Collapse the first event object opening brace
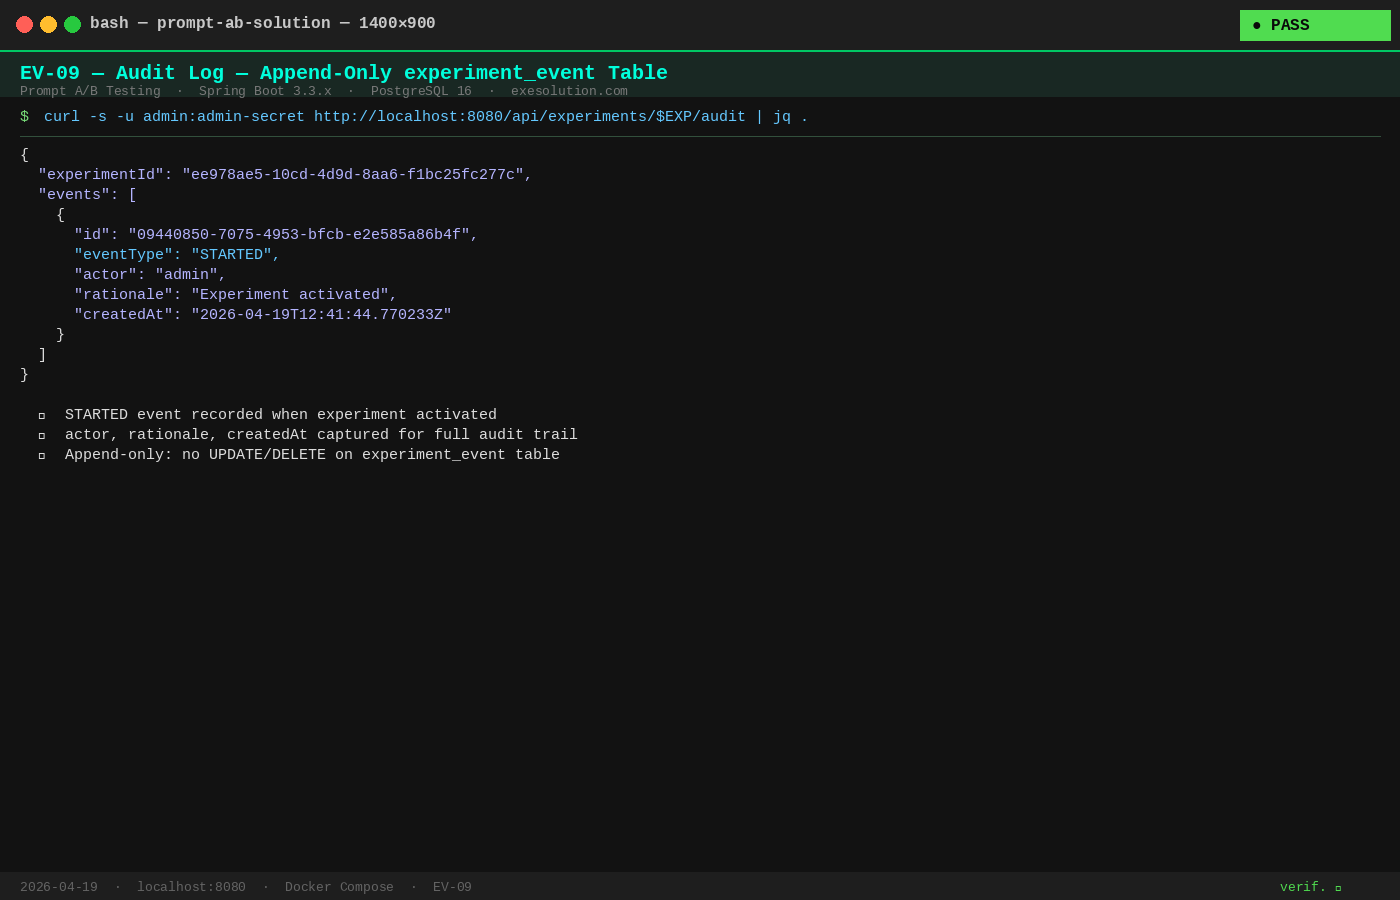1400x900 pixels. [60, 215]
